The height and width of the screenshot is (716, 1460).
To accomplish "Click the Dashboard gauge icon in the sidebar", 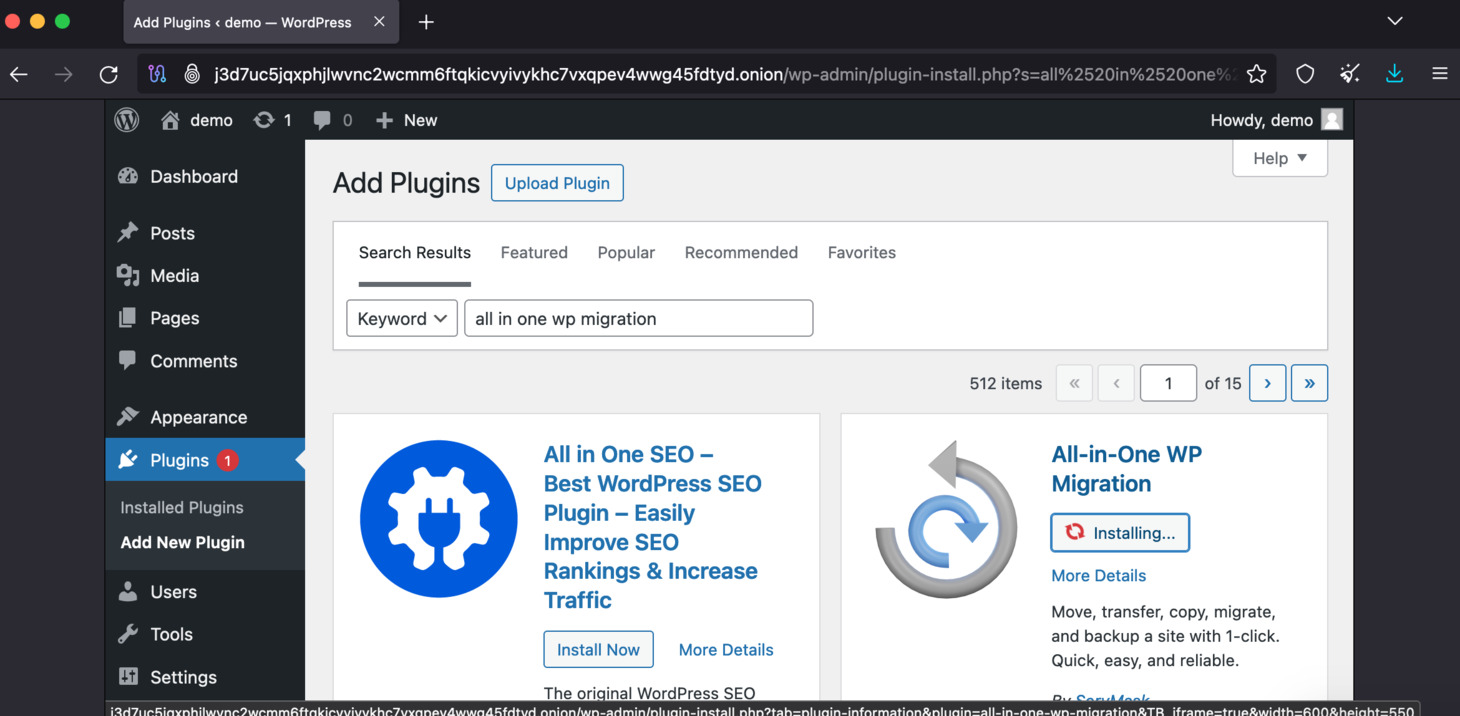I will [x=128, y=176].
